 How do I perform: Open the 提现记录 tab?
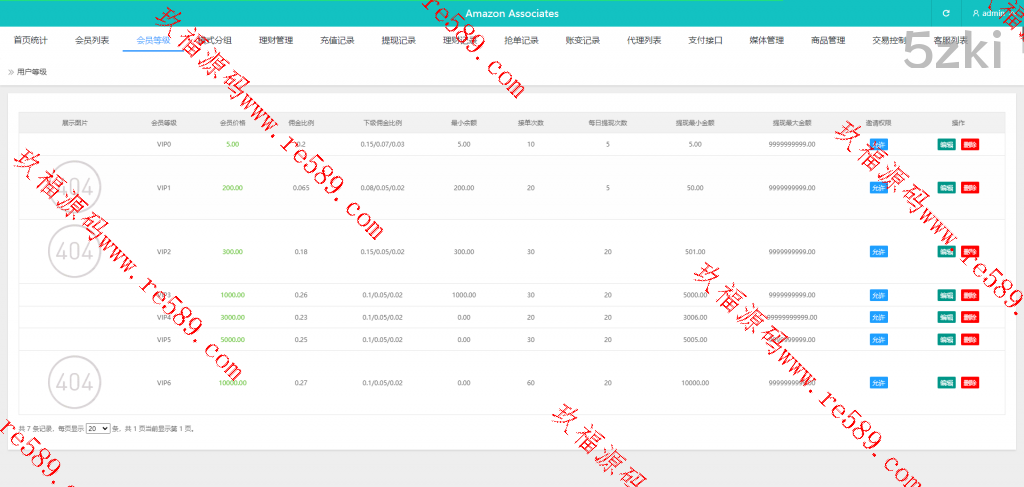399,41
